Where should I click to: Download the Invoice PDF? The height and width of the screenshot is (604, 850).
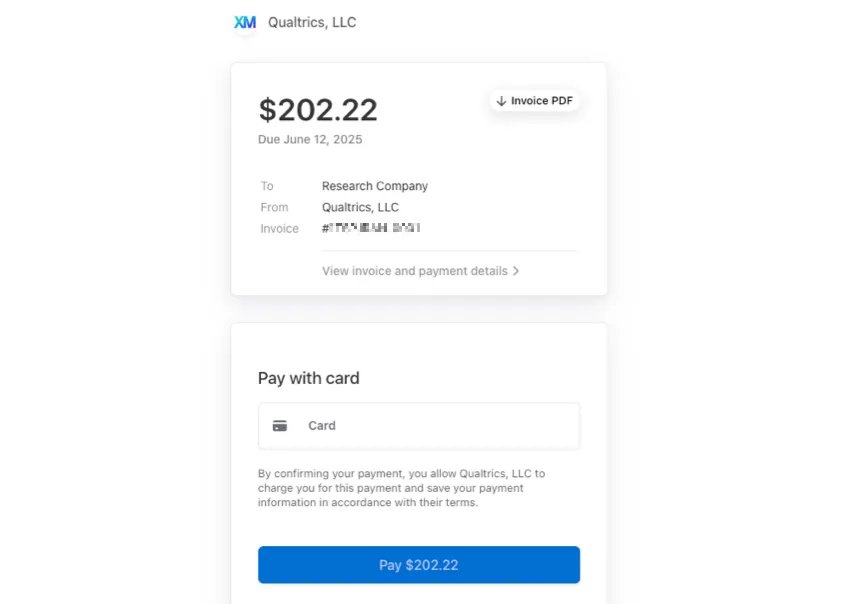[534, 100]
